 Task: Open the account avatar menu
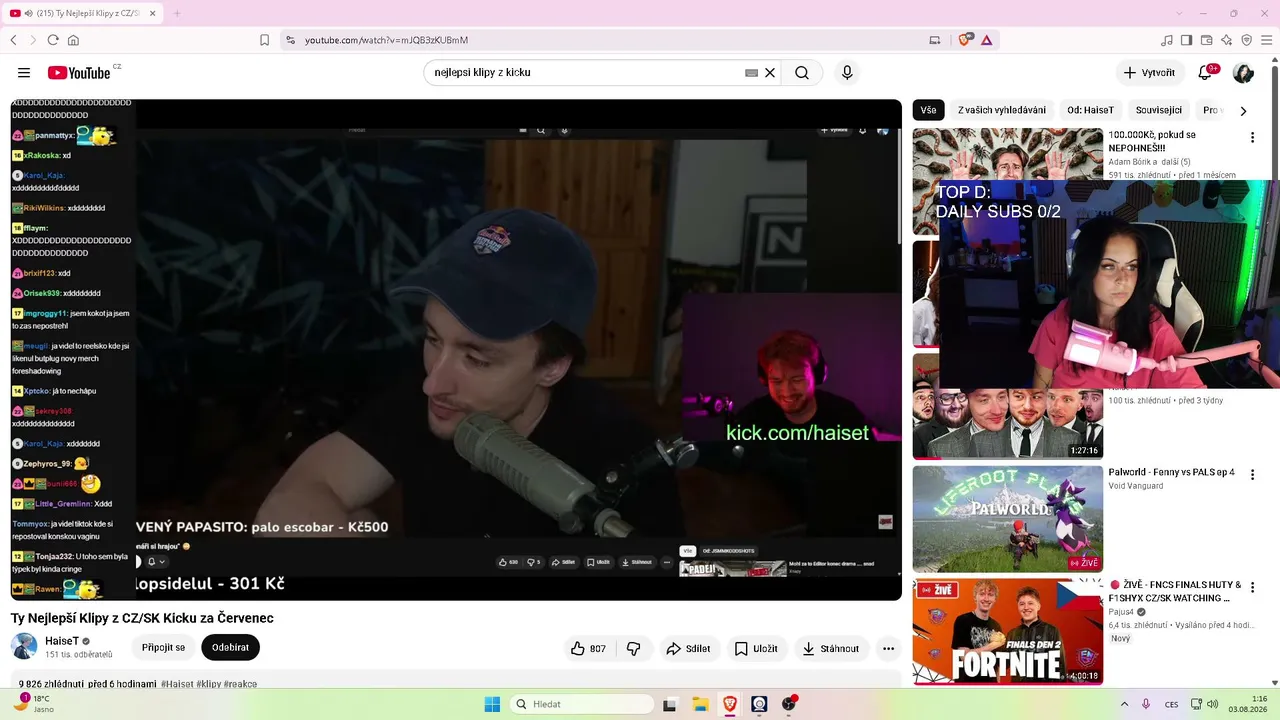tap(1243, 73)
